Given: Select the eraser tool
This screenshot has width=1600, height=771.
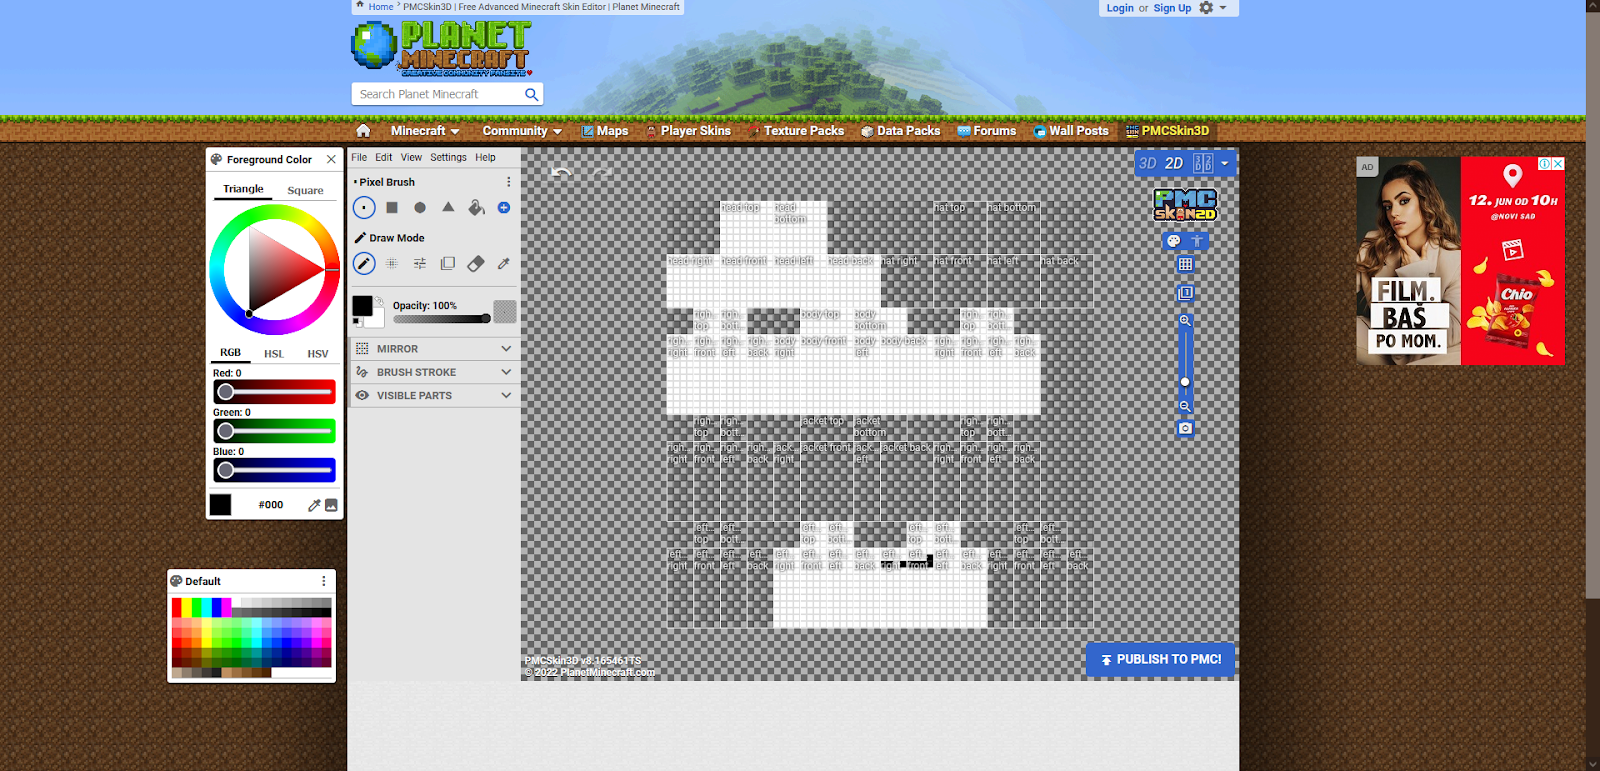Looking at the screenshot, I should click(x=476, y=263).
